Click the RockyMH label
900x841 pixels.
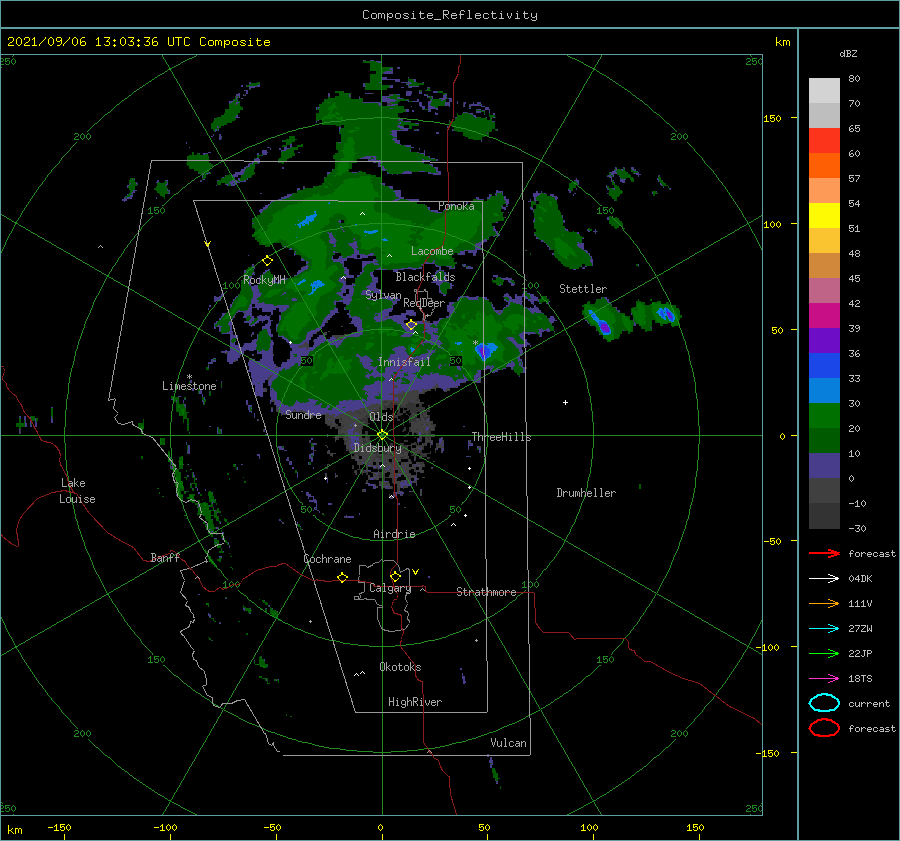(x=264, y=280)
